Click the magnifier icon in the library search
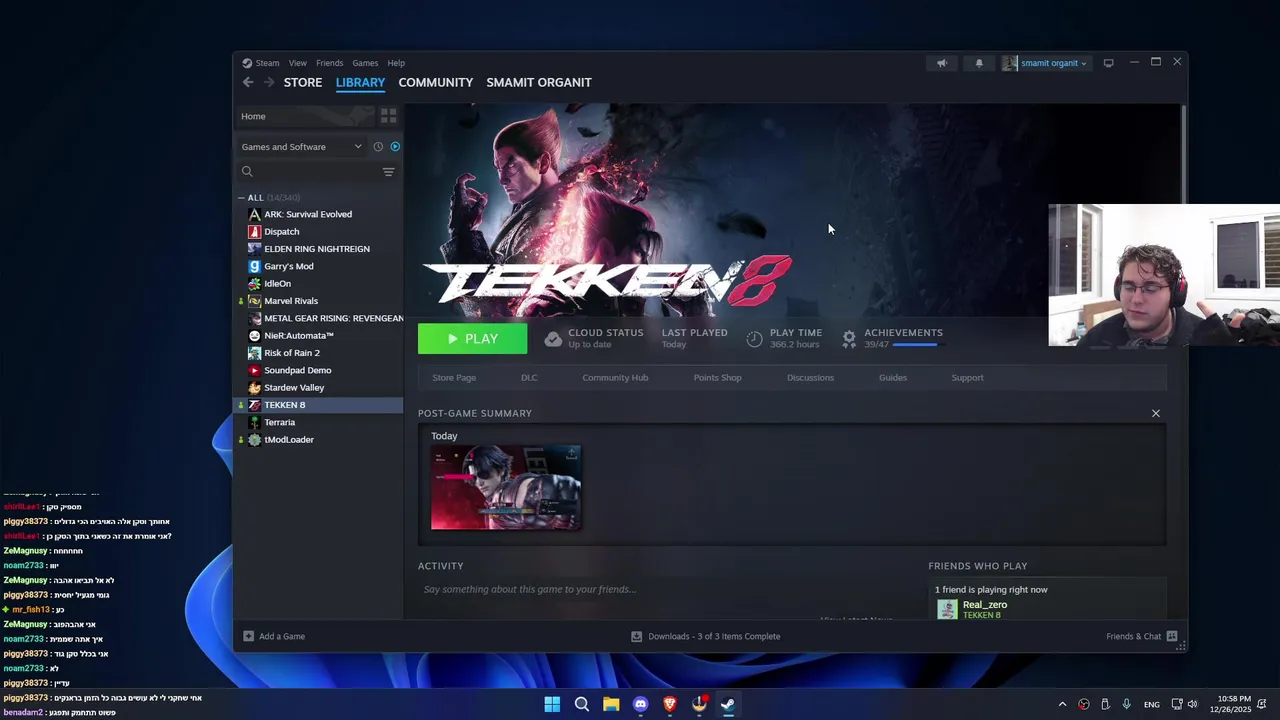This screenshot has width=1280, height=720. point(247,172)
